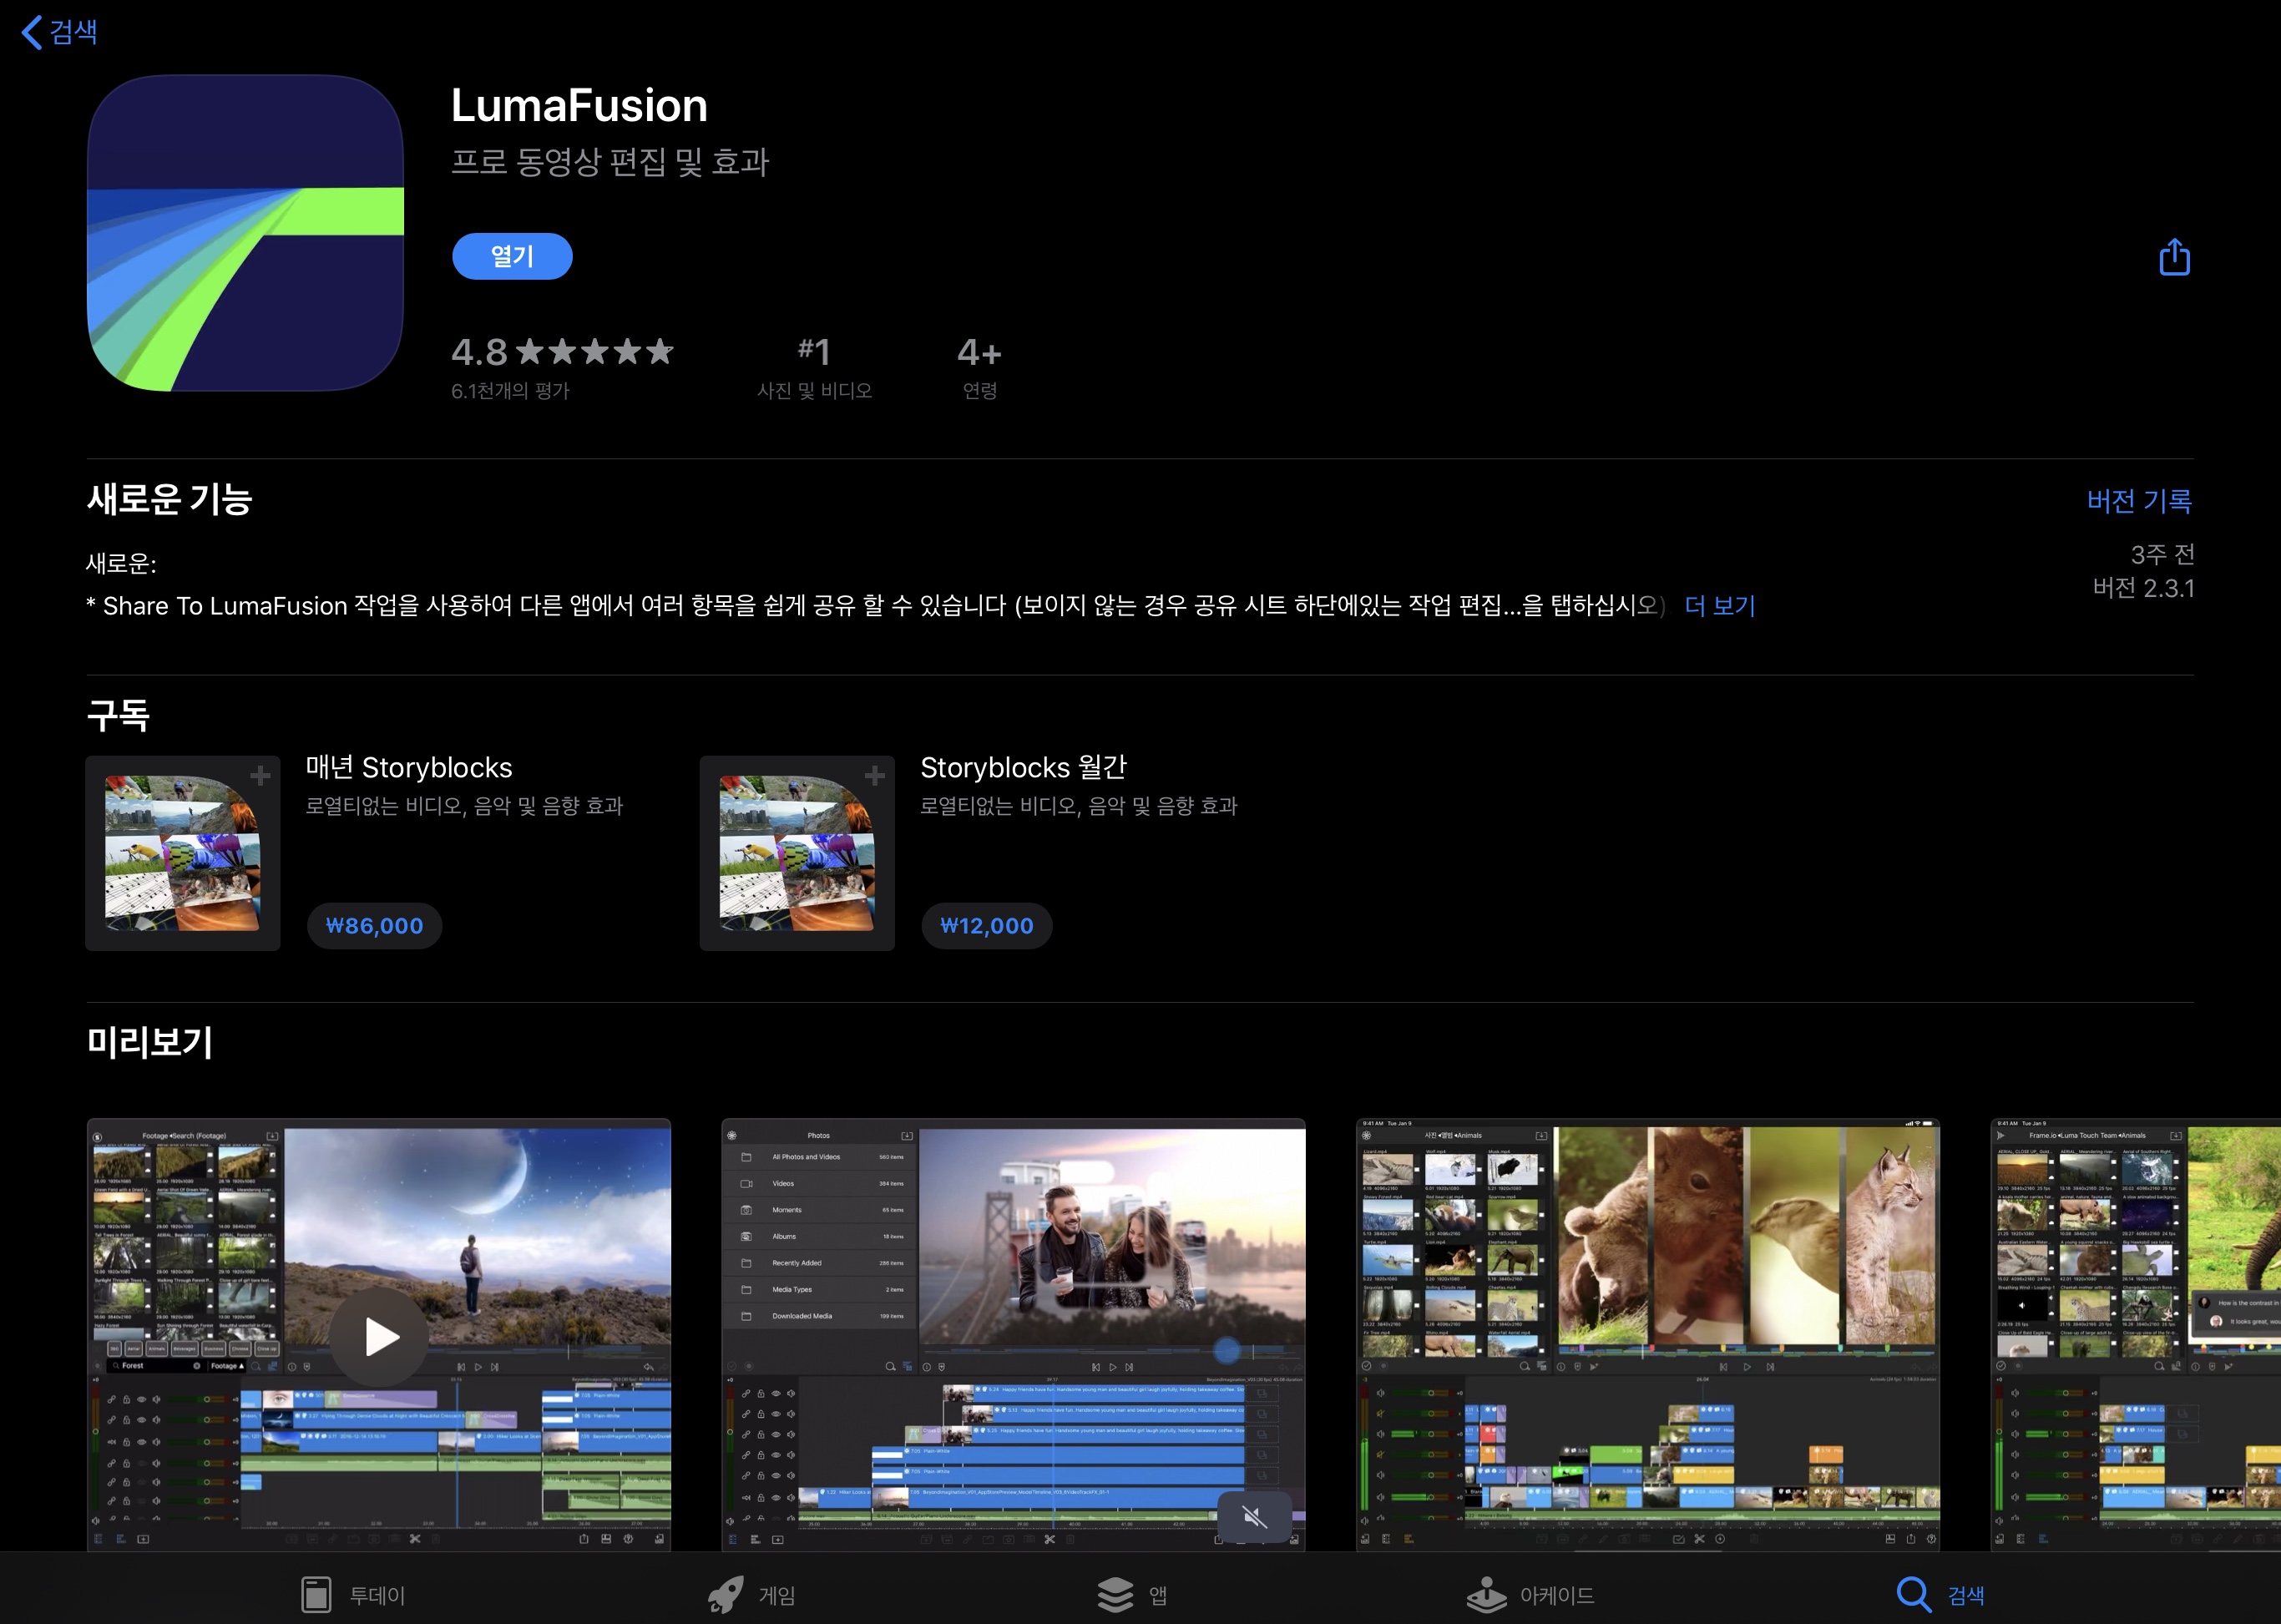Unmute the preview video with the speaker icon
This screenshot has width=2281, height=1624.
pyautogui.click(x=1254, y=1517)
